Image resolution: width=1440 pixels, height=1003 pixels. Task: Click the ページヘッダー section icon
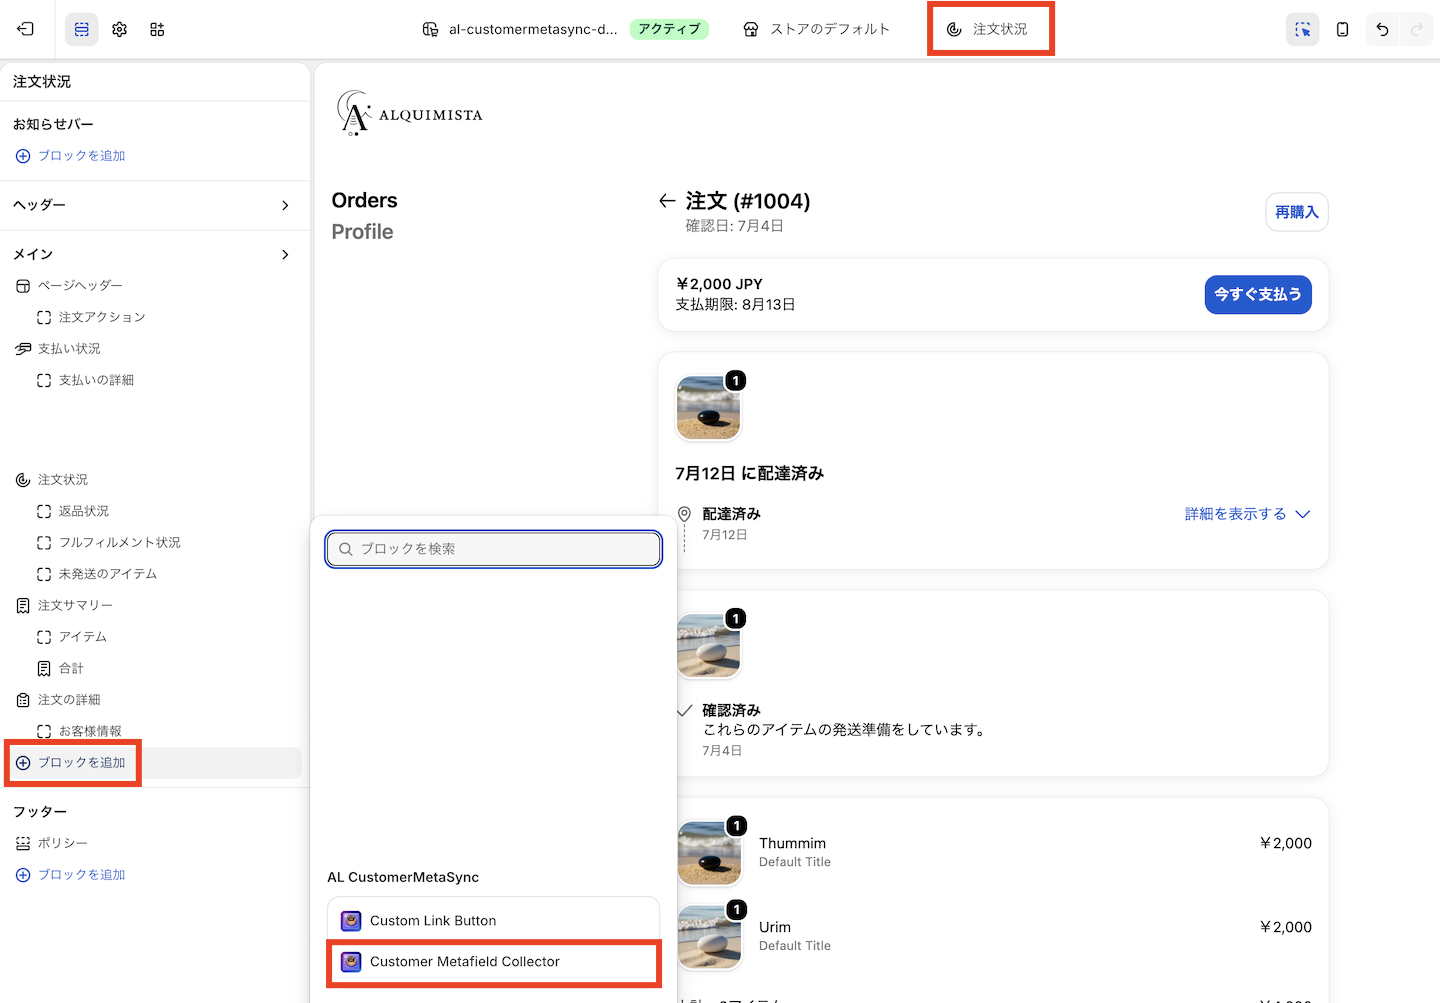[23, 286]
